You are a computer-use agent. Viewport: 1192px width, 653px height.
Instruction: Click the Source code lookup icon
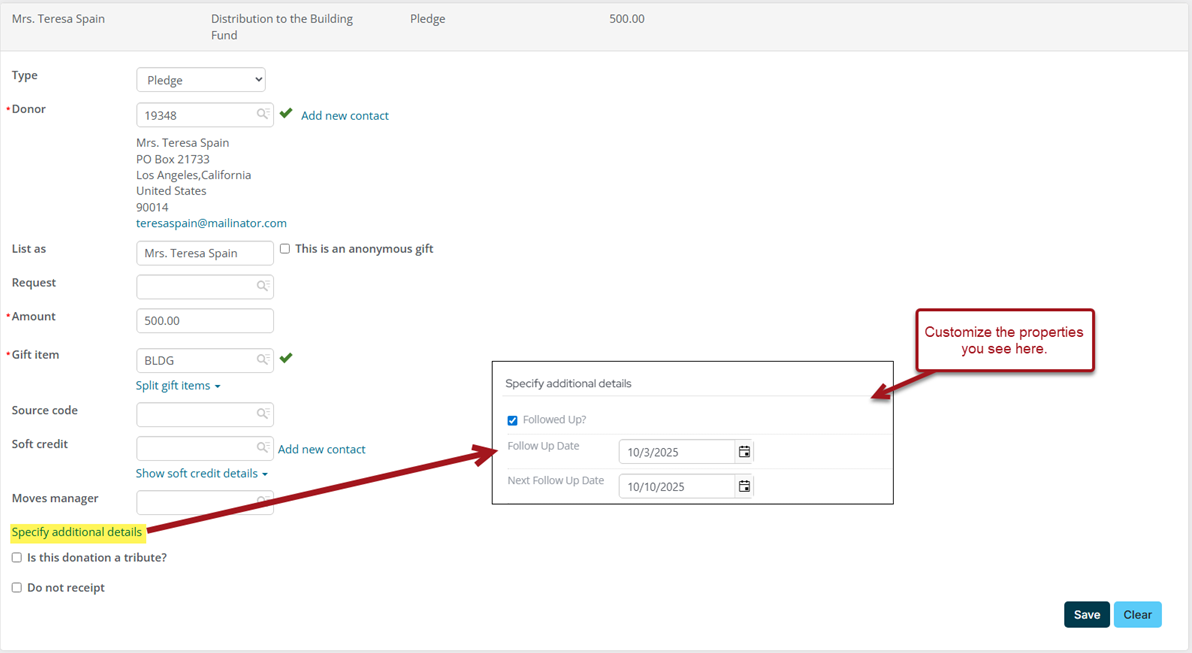click(263, 414)
